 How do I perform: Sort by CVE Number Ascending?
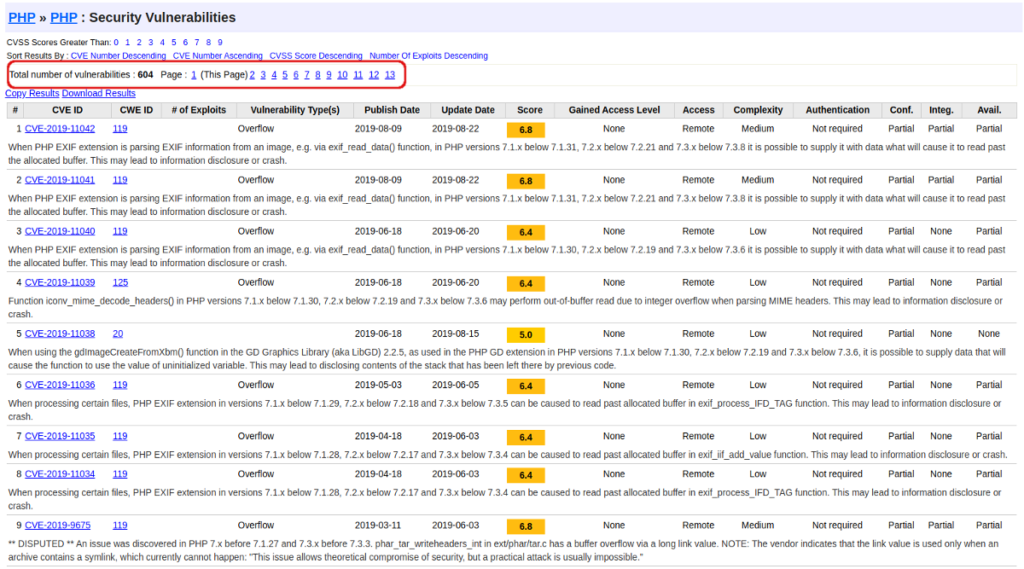click(217, 56)
